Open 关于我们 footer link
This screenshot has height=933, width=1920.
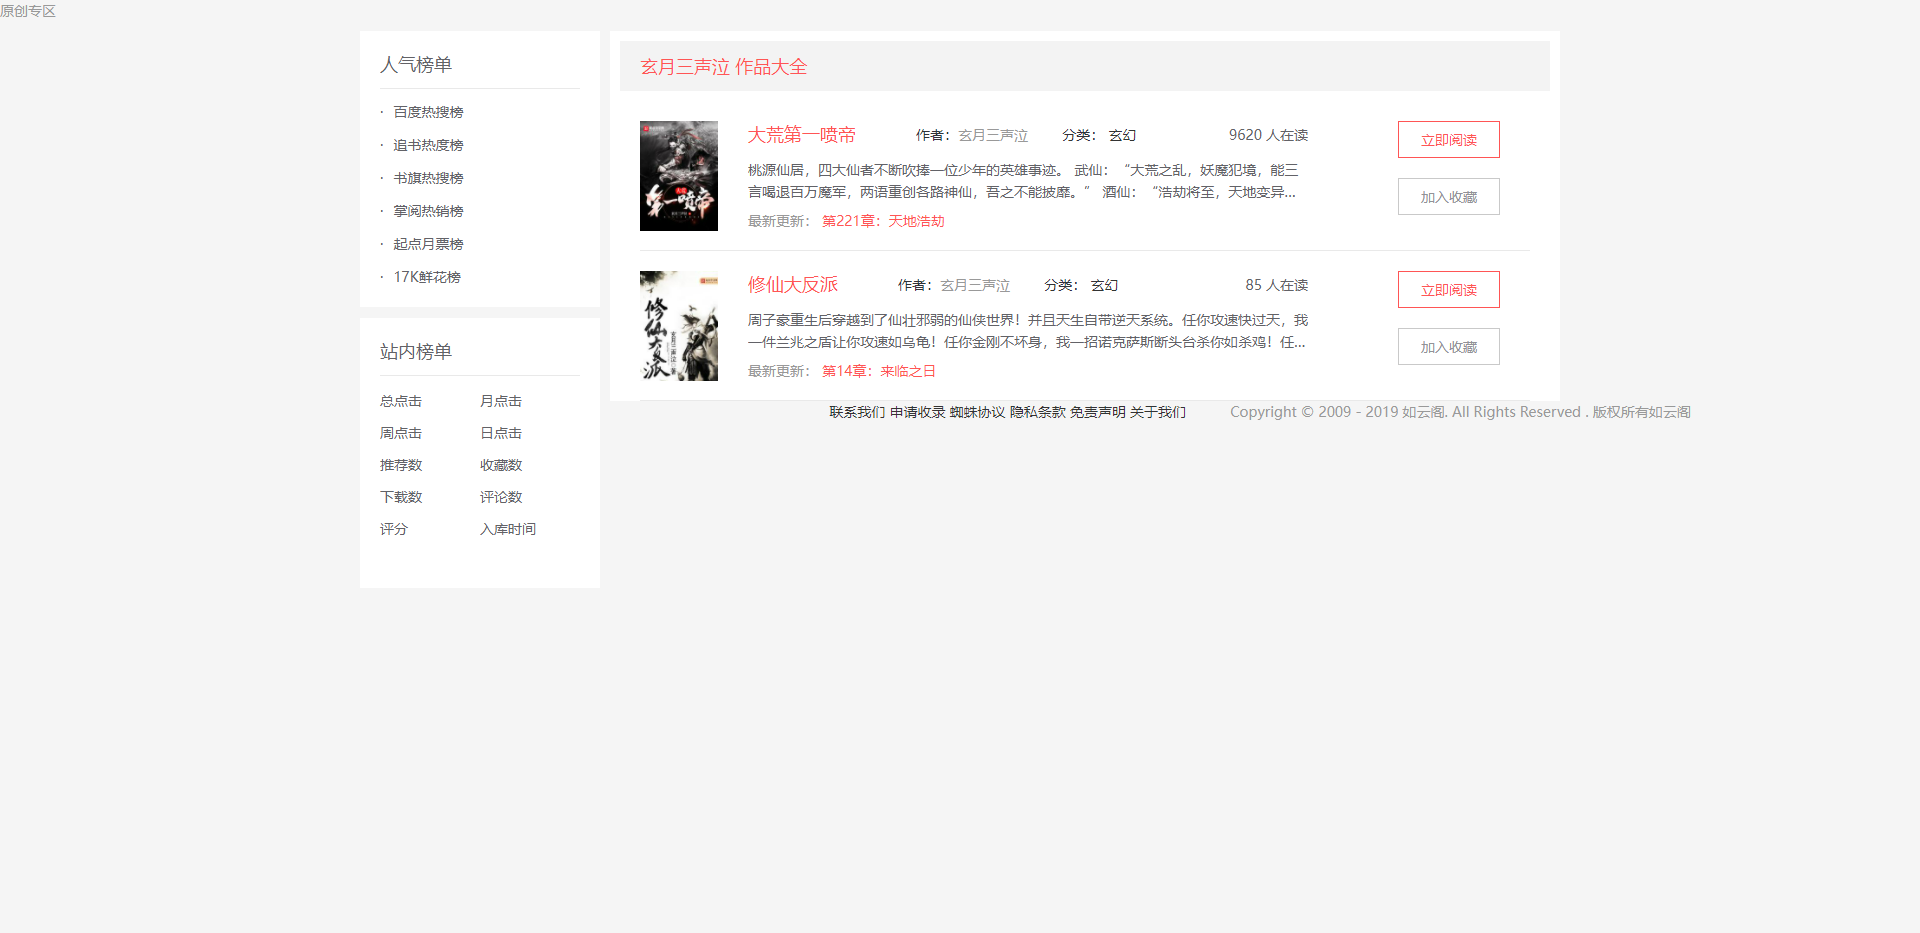tap(1158, 412)
